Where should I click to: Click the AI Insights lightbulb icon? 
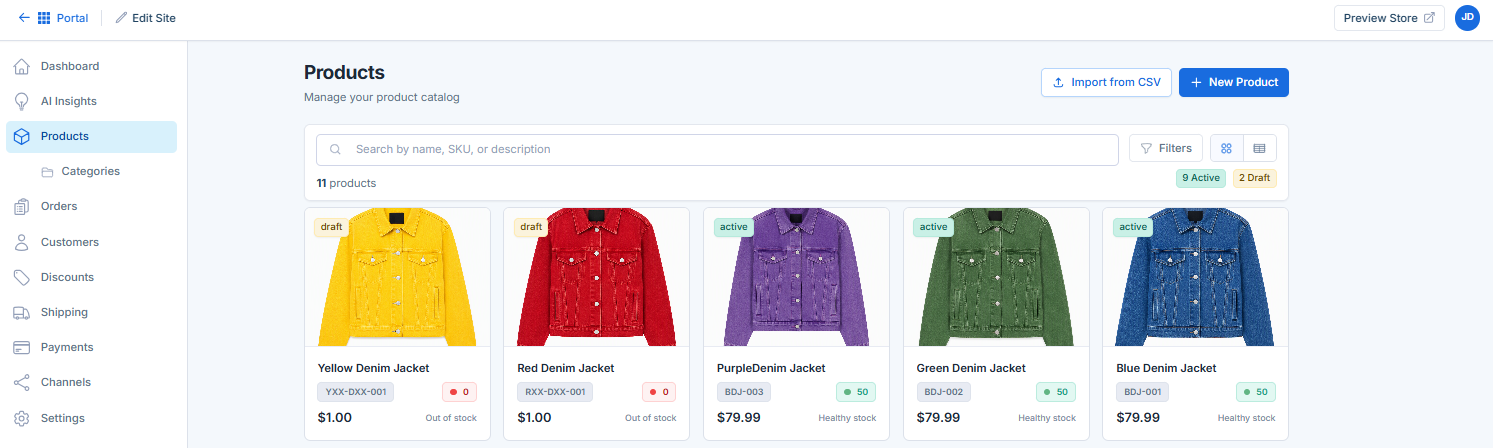click(x=22, y=101)
